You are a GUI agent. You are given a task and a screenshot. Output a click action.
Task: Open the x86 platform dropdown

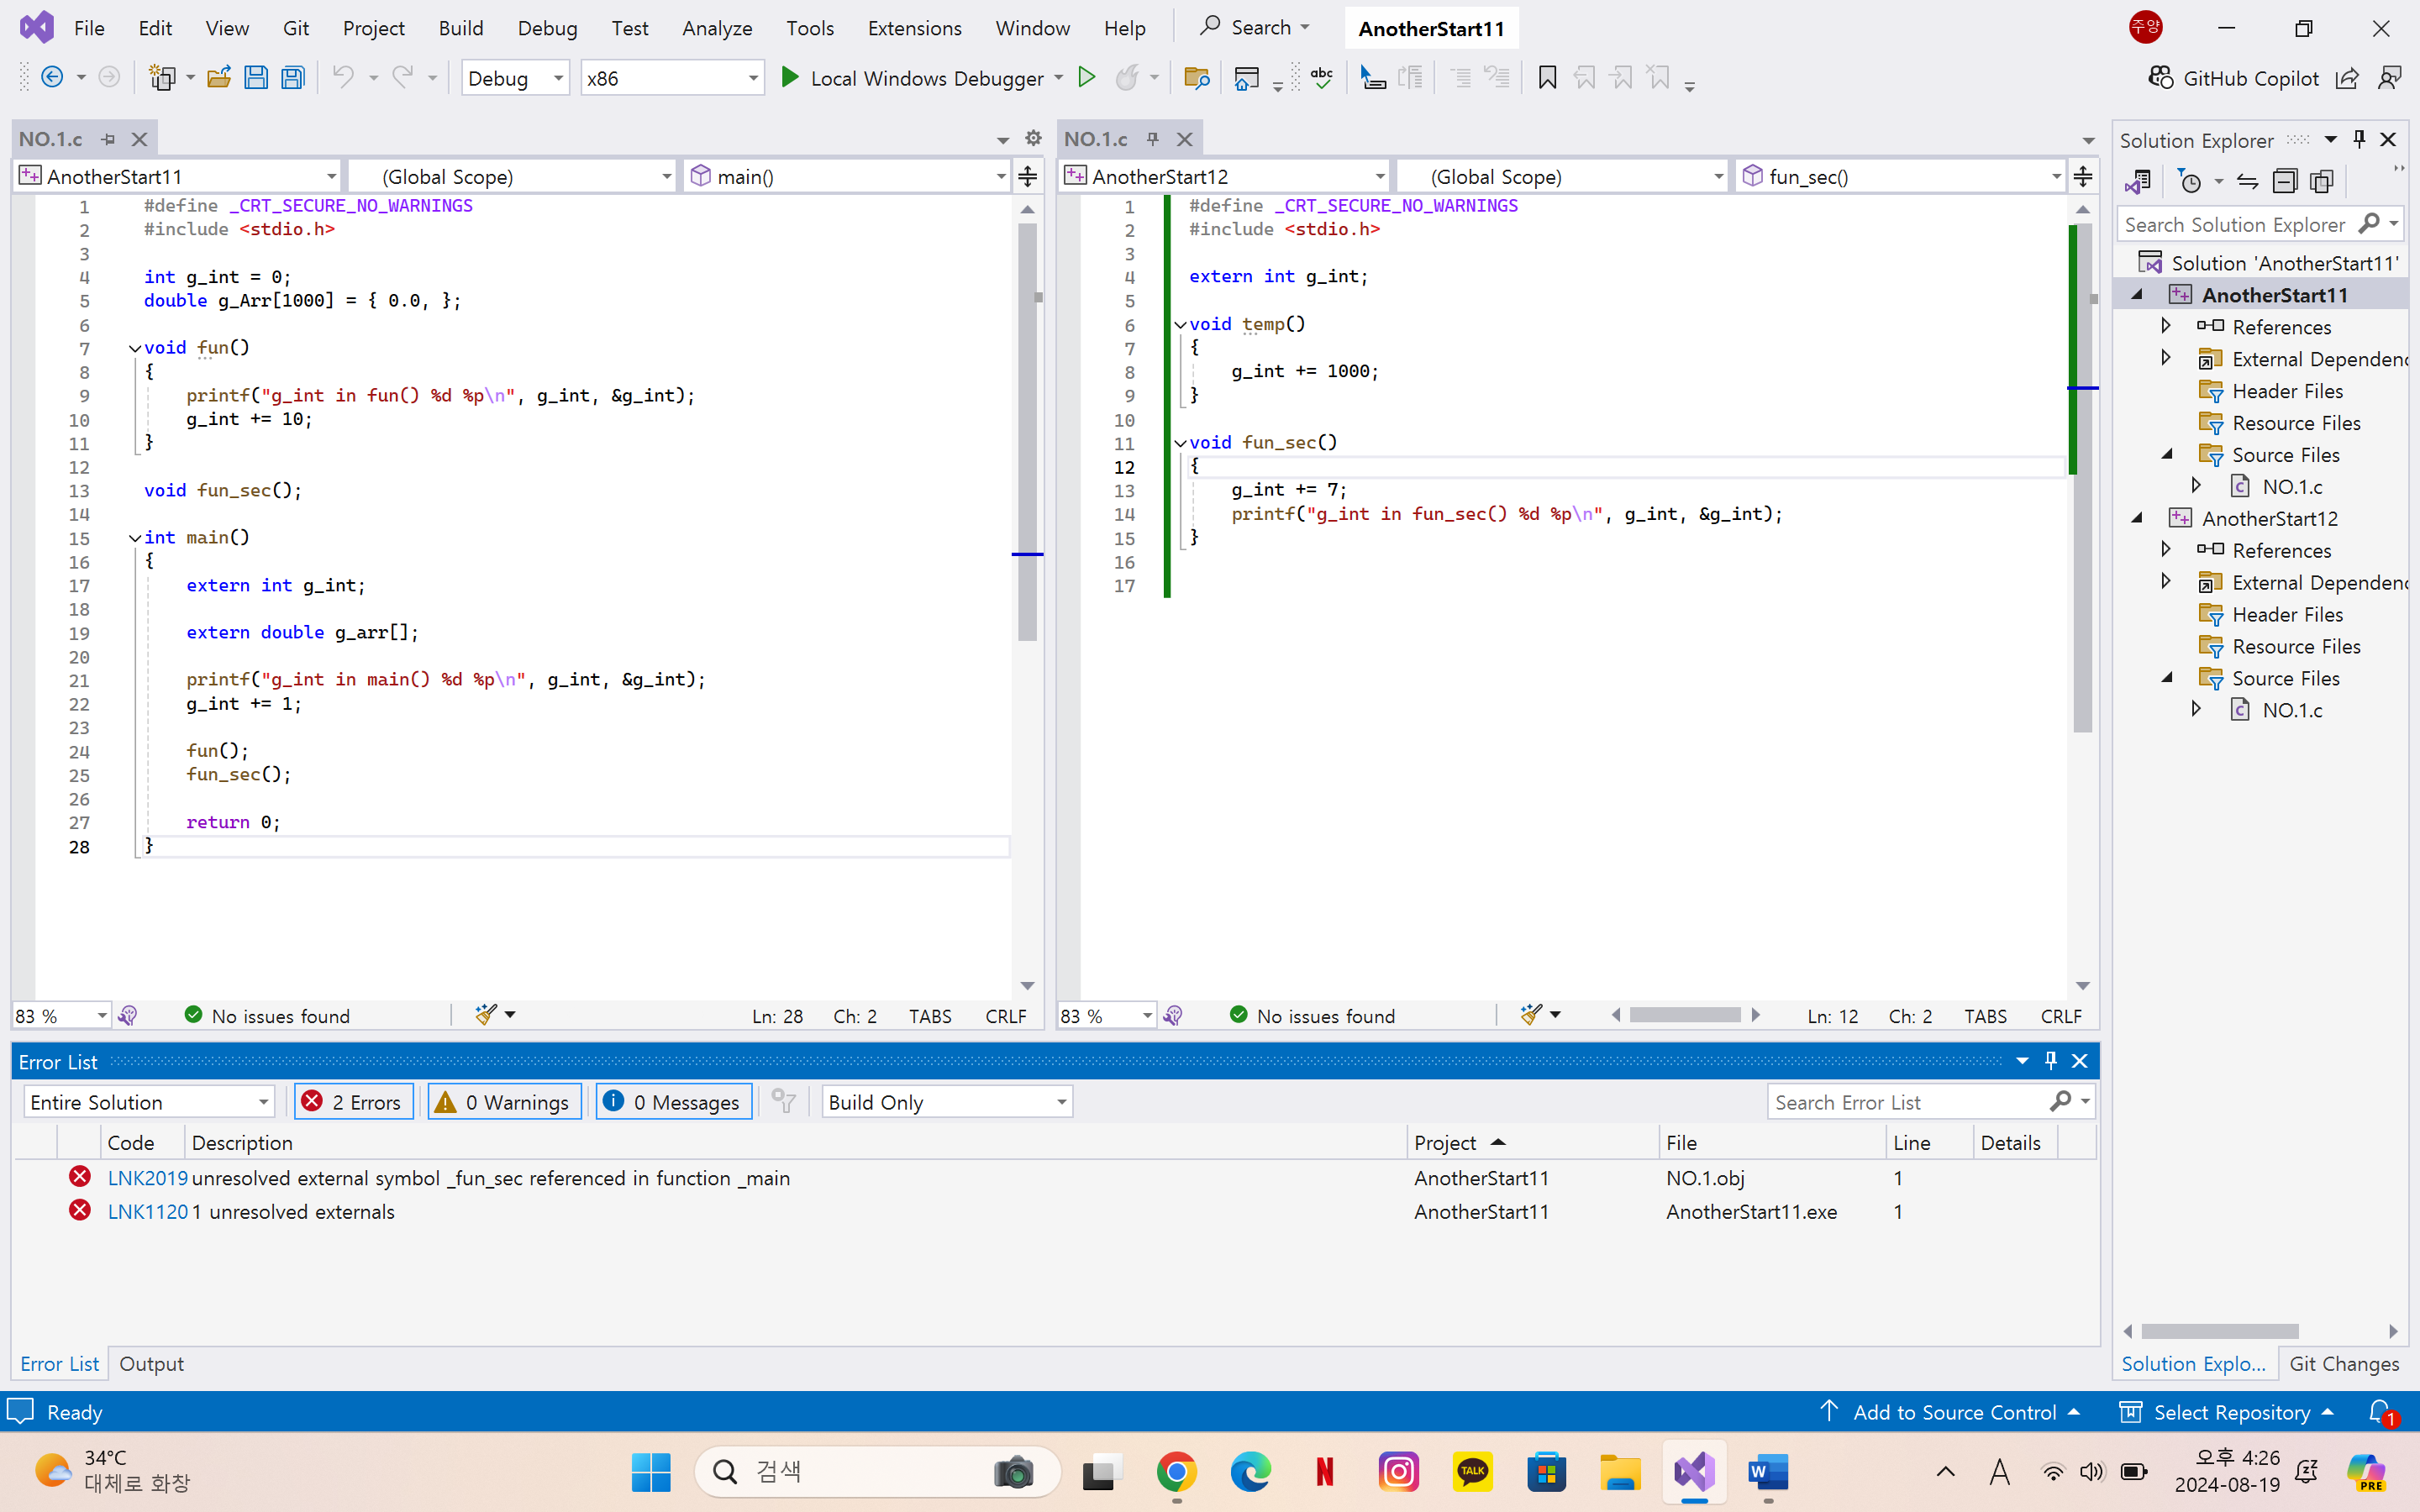pyautogui.click(x=672, y=78)
